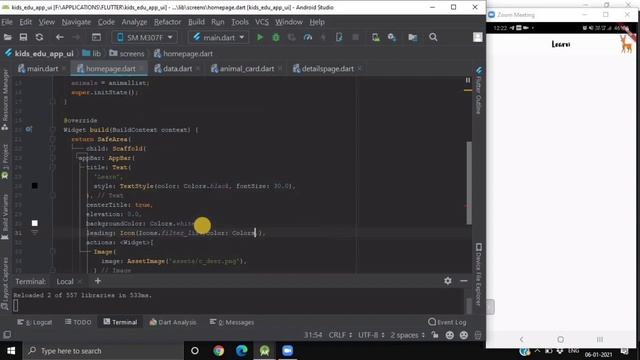The height and width of the screenshot is (360, 640).
Task: Open the Dart Analysis tool window
Action: (x=173, y=322)
